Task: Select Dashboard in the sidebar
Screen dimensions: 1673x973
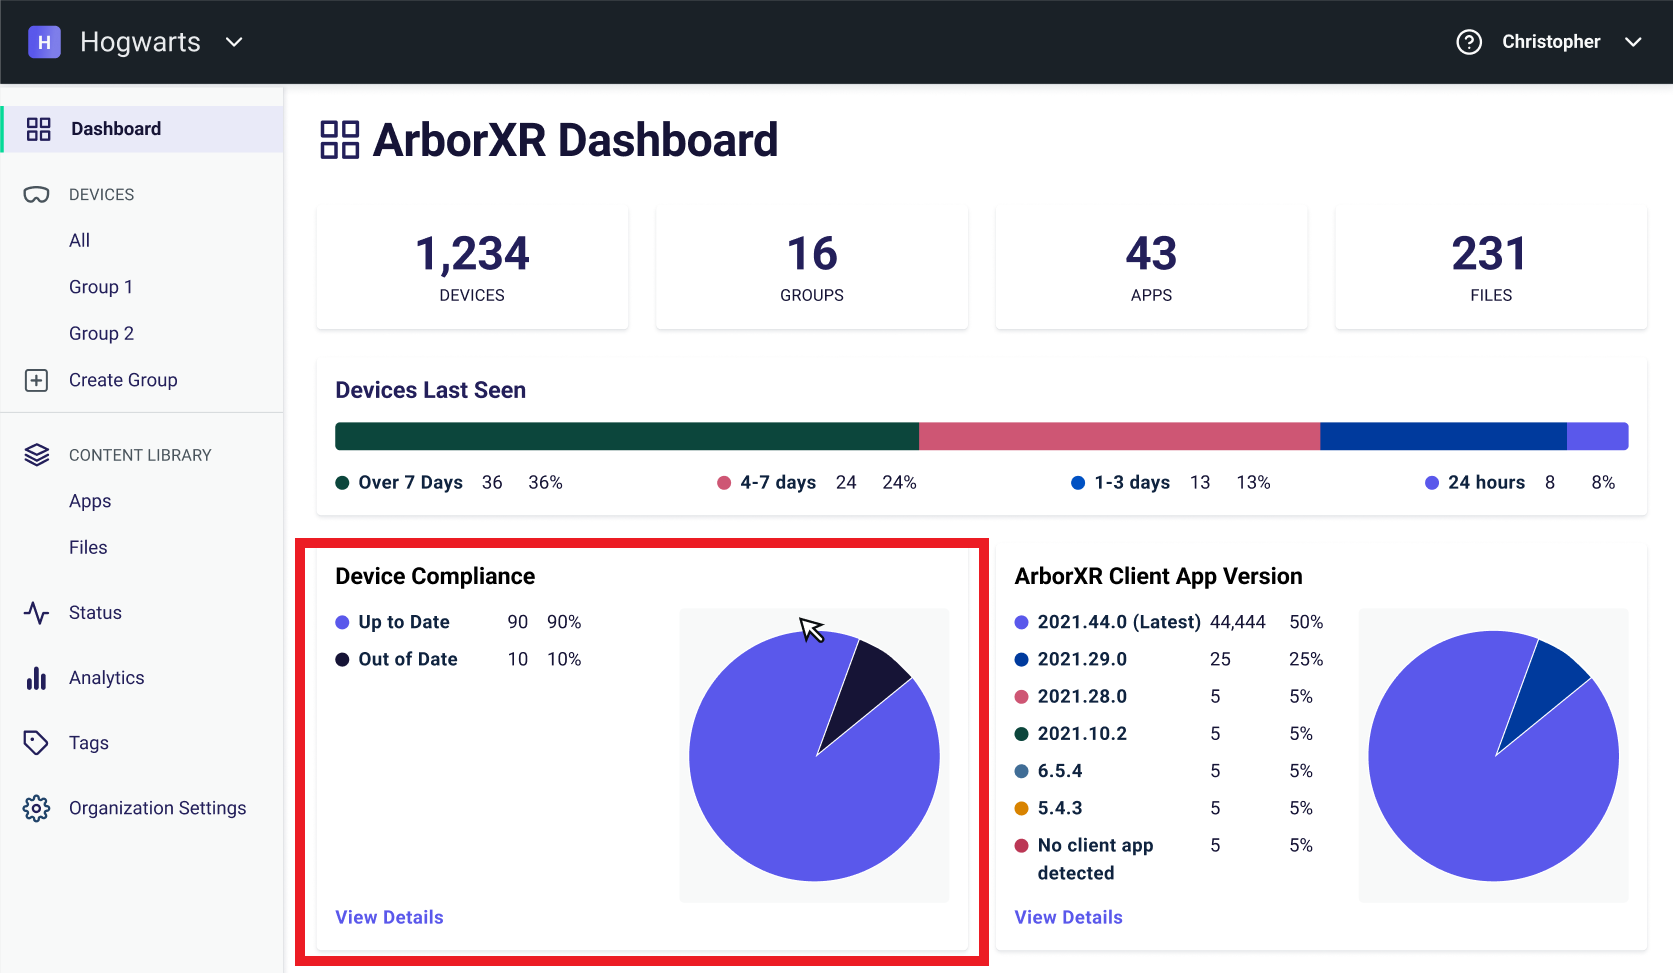Action: [143, 129]
